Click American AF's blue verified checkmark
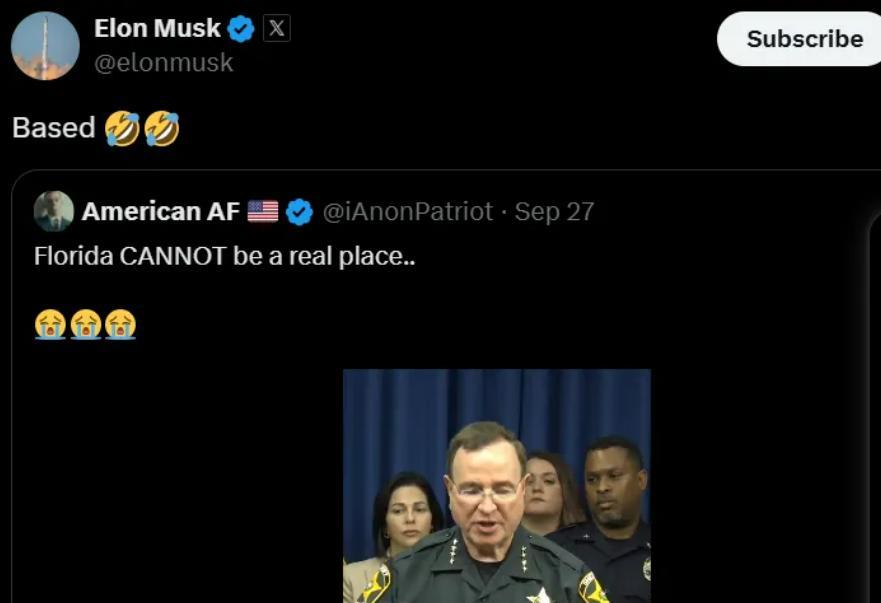Screen dimensions: 881x603 pyautogui.click(x=299, y=211)
